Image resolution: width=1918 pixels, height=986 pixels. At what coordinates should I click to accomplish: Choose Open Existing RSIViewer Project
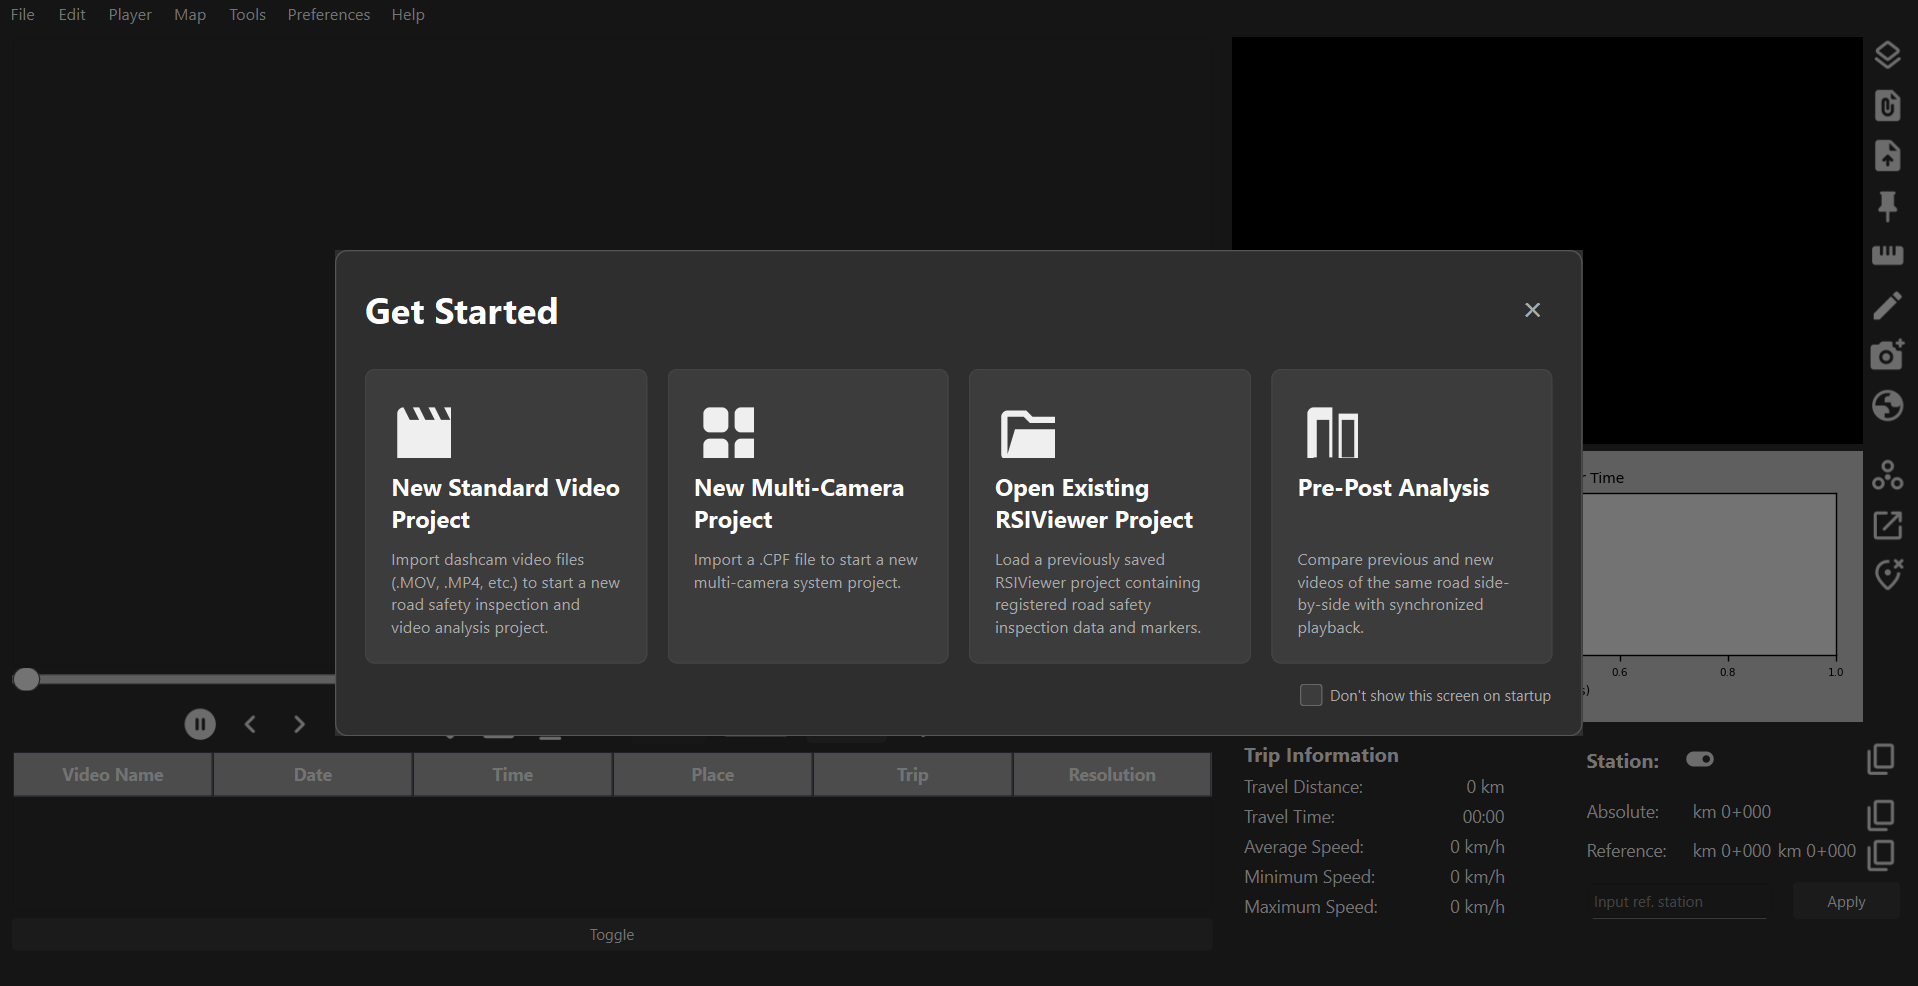click(1110, 516)
